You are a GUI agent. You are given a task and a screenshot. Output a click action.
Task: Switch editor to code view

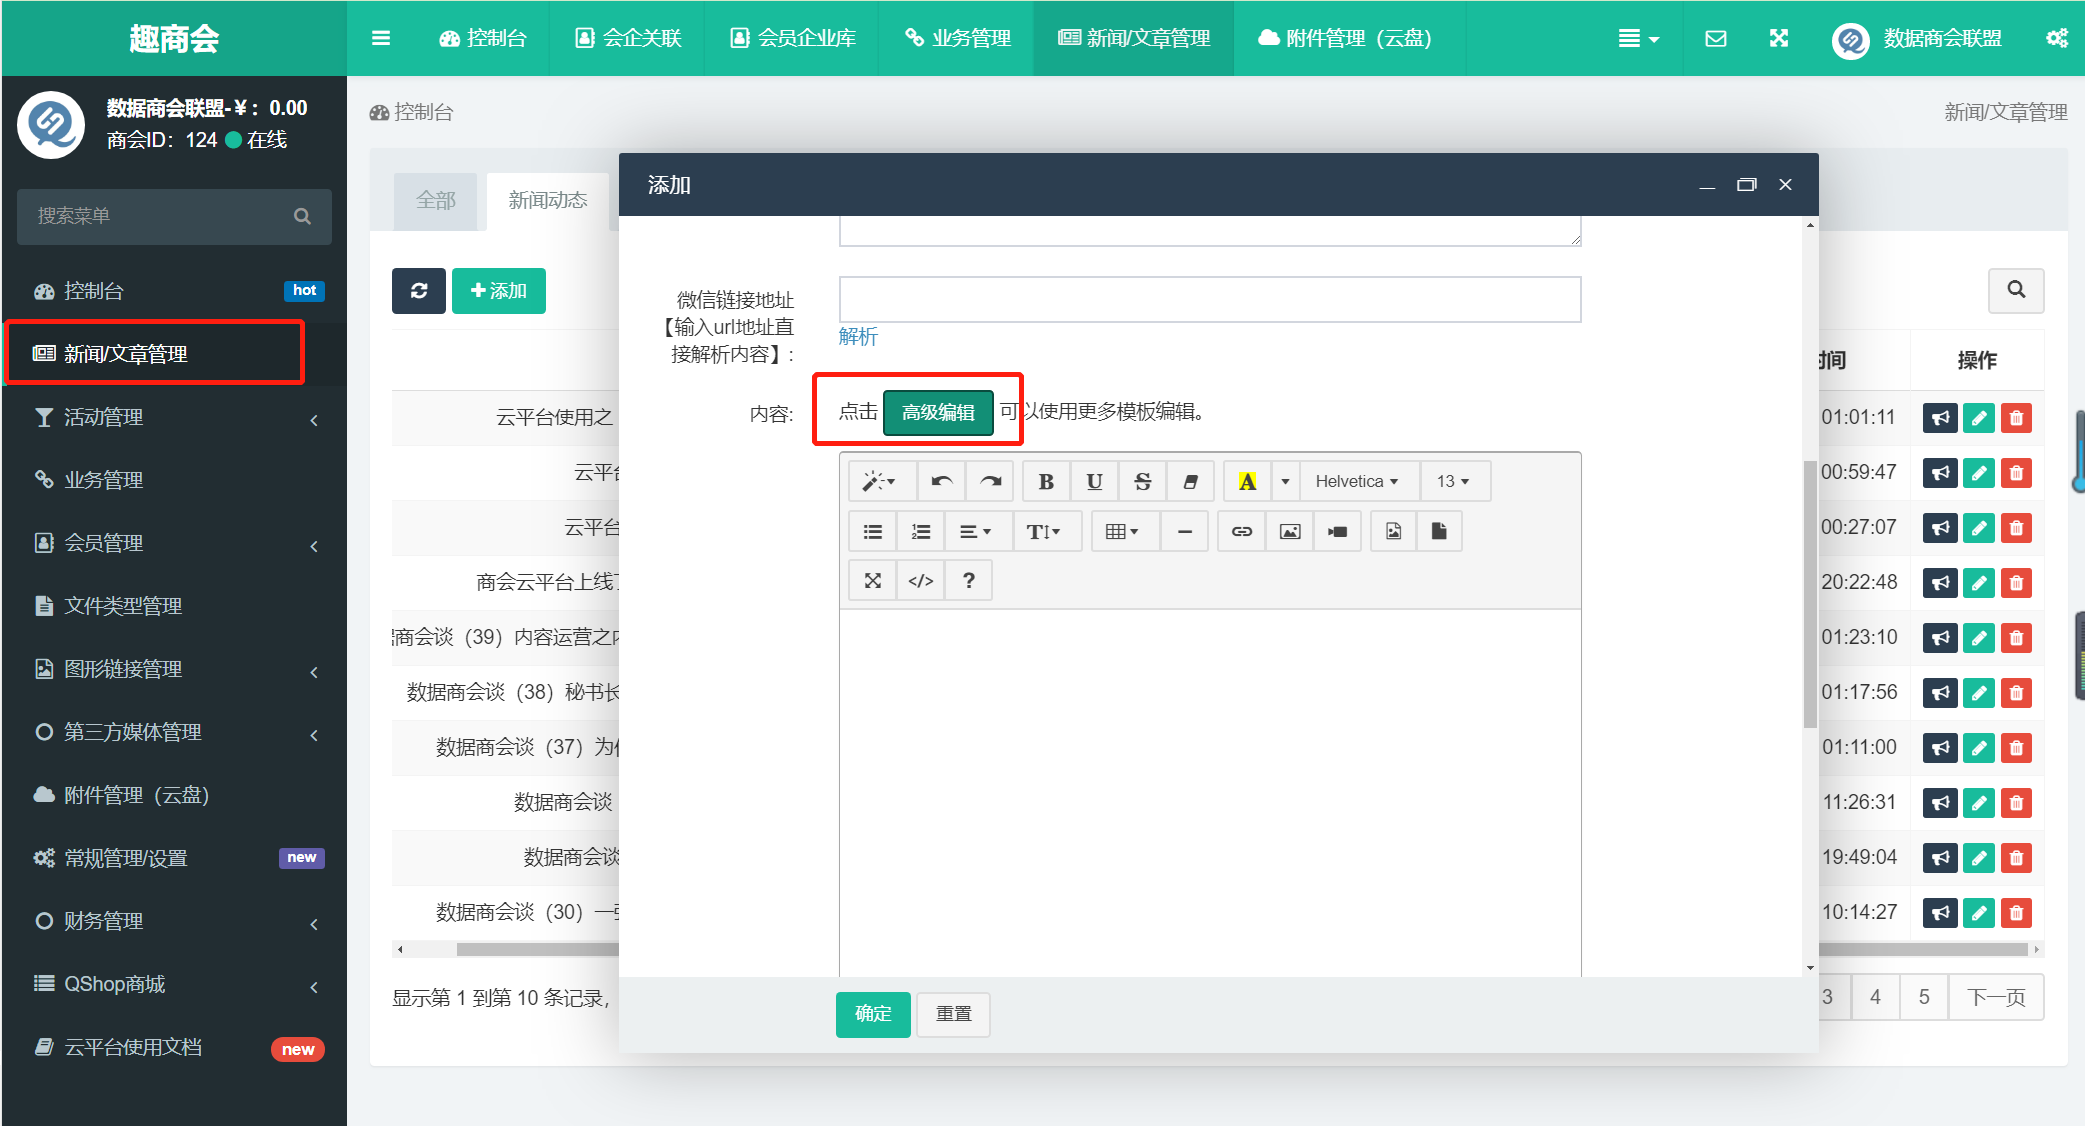click(920, 581)
